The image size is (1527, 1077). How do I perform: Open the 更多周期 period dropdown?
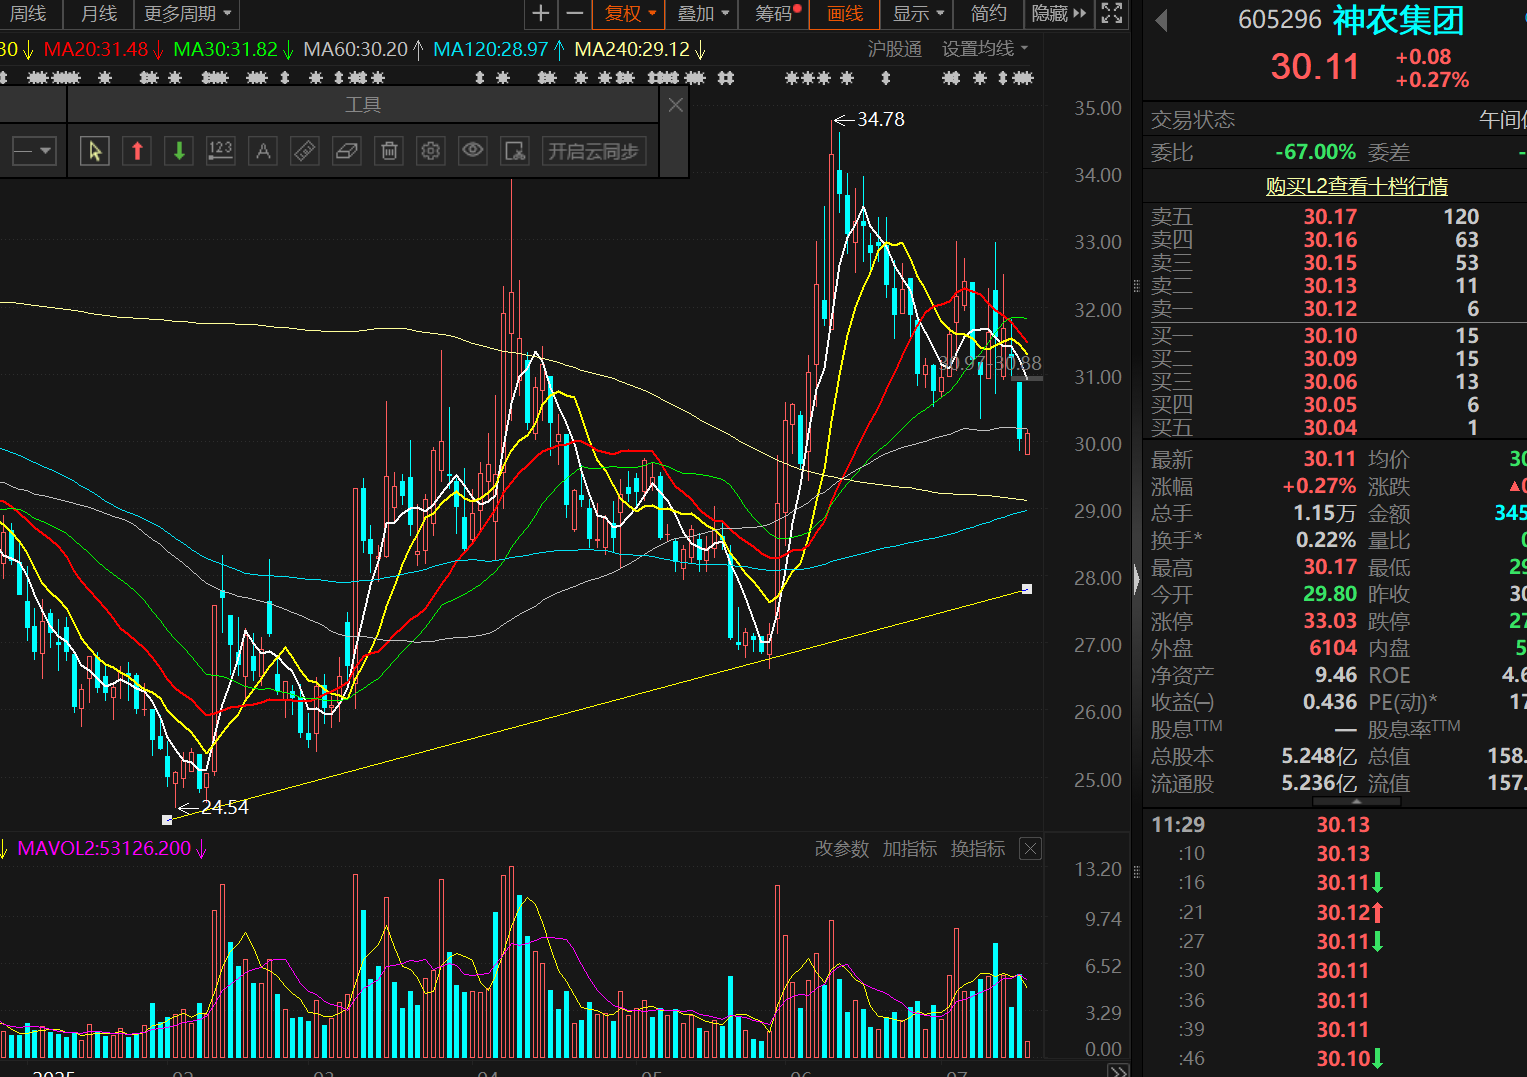pyautogui.click(x=187, y=13)
